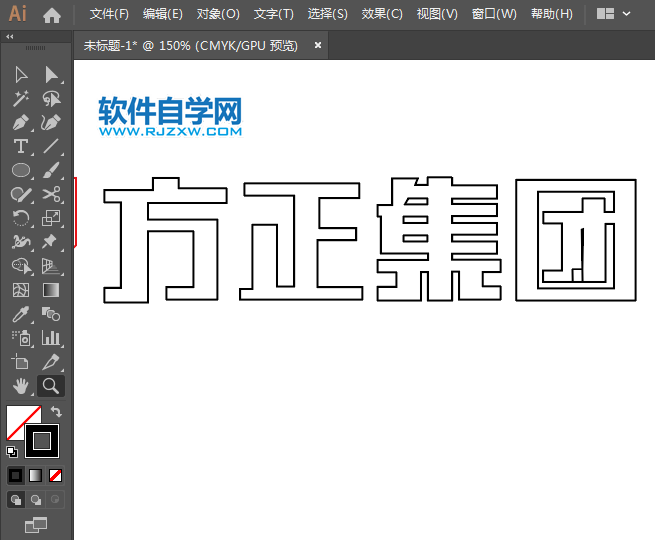Select the Hand tool
655x540 pixels.
tap(21, 386)
